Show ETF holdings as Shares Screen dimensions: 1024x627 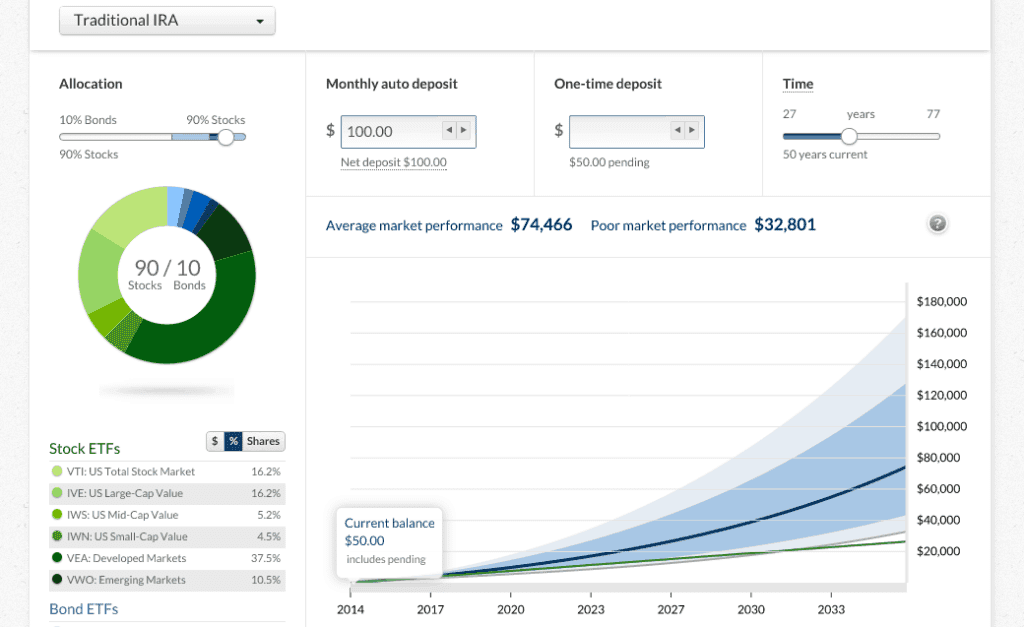coord(263,441)
